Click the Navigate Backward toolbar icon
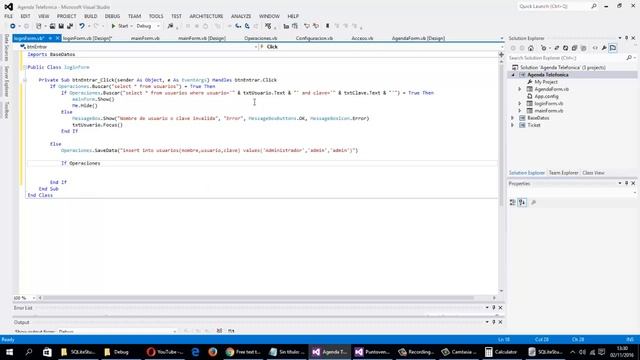This screenshot has height=360, width=640. 13,26
